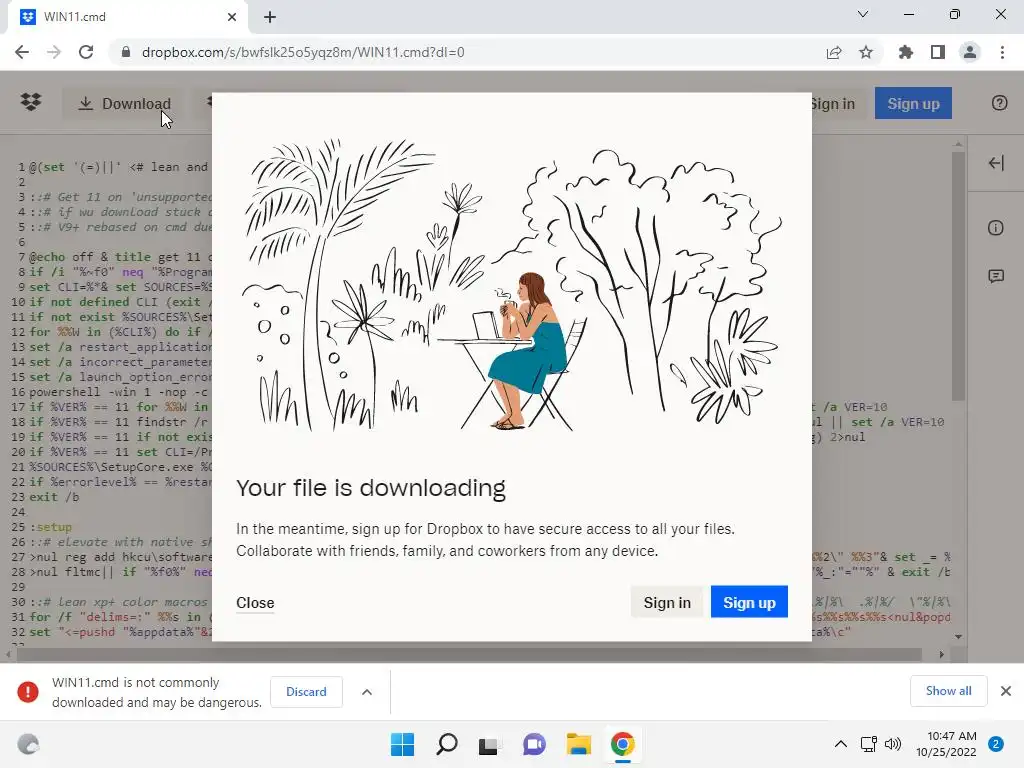Click the Dropbox logo icon
This screenshot has width=1024, height=768.
pos(31,103)
